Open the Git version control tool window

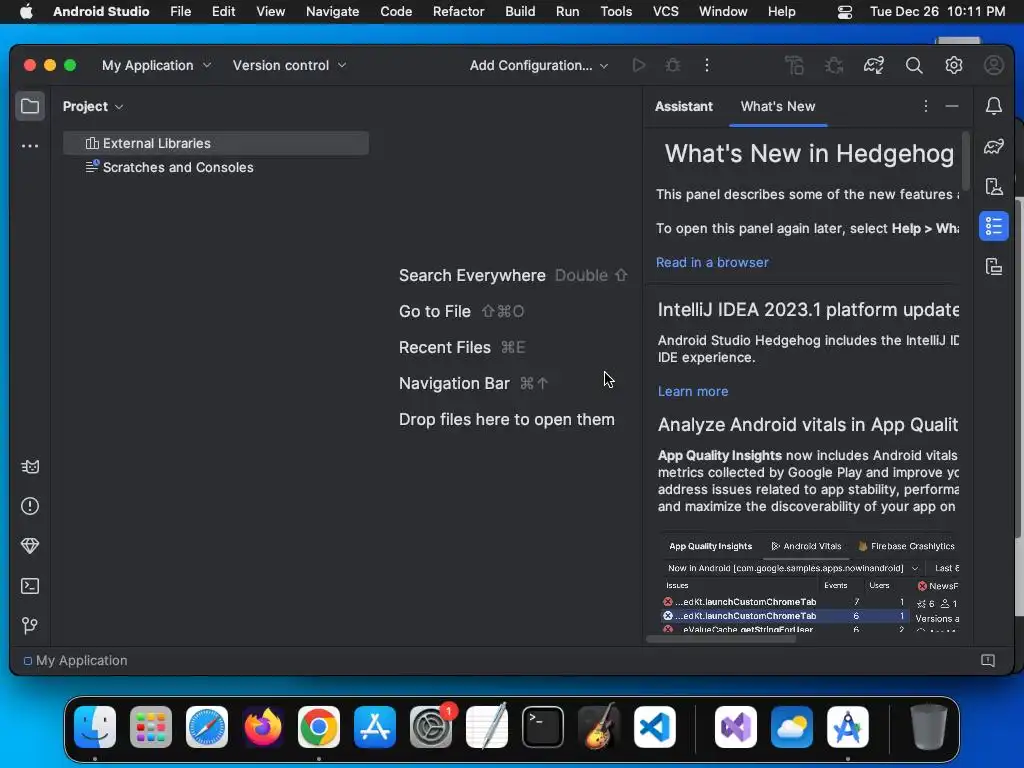coord(30,626)
